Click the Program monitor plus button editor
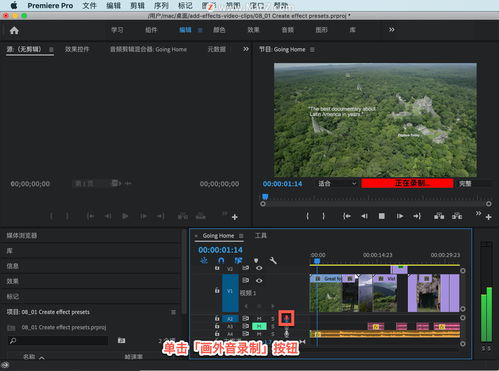 pyautogui.click(x=489, y=217)
